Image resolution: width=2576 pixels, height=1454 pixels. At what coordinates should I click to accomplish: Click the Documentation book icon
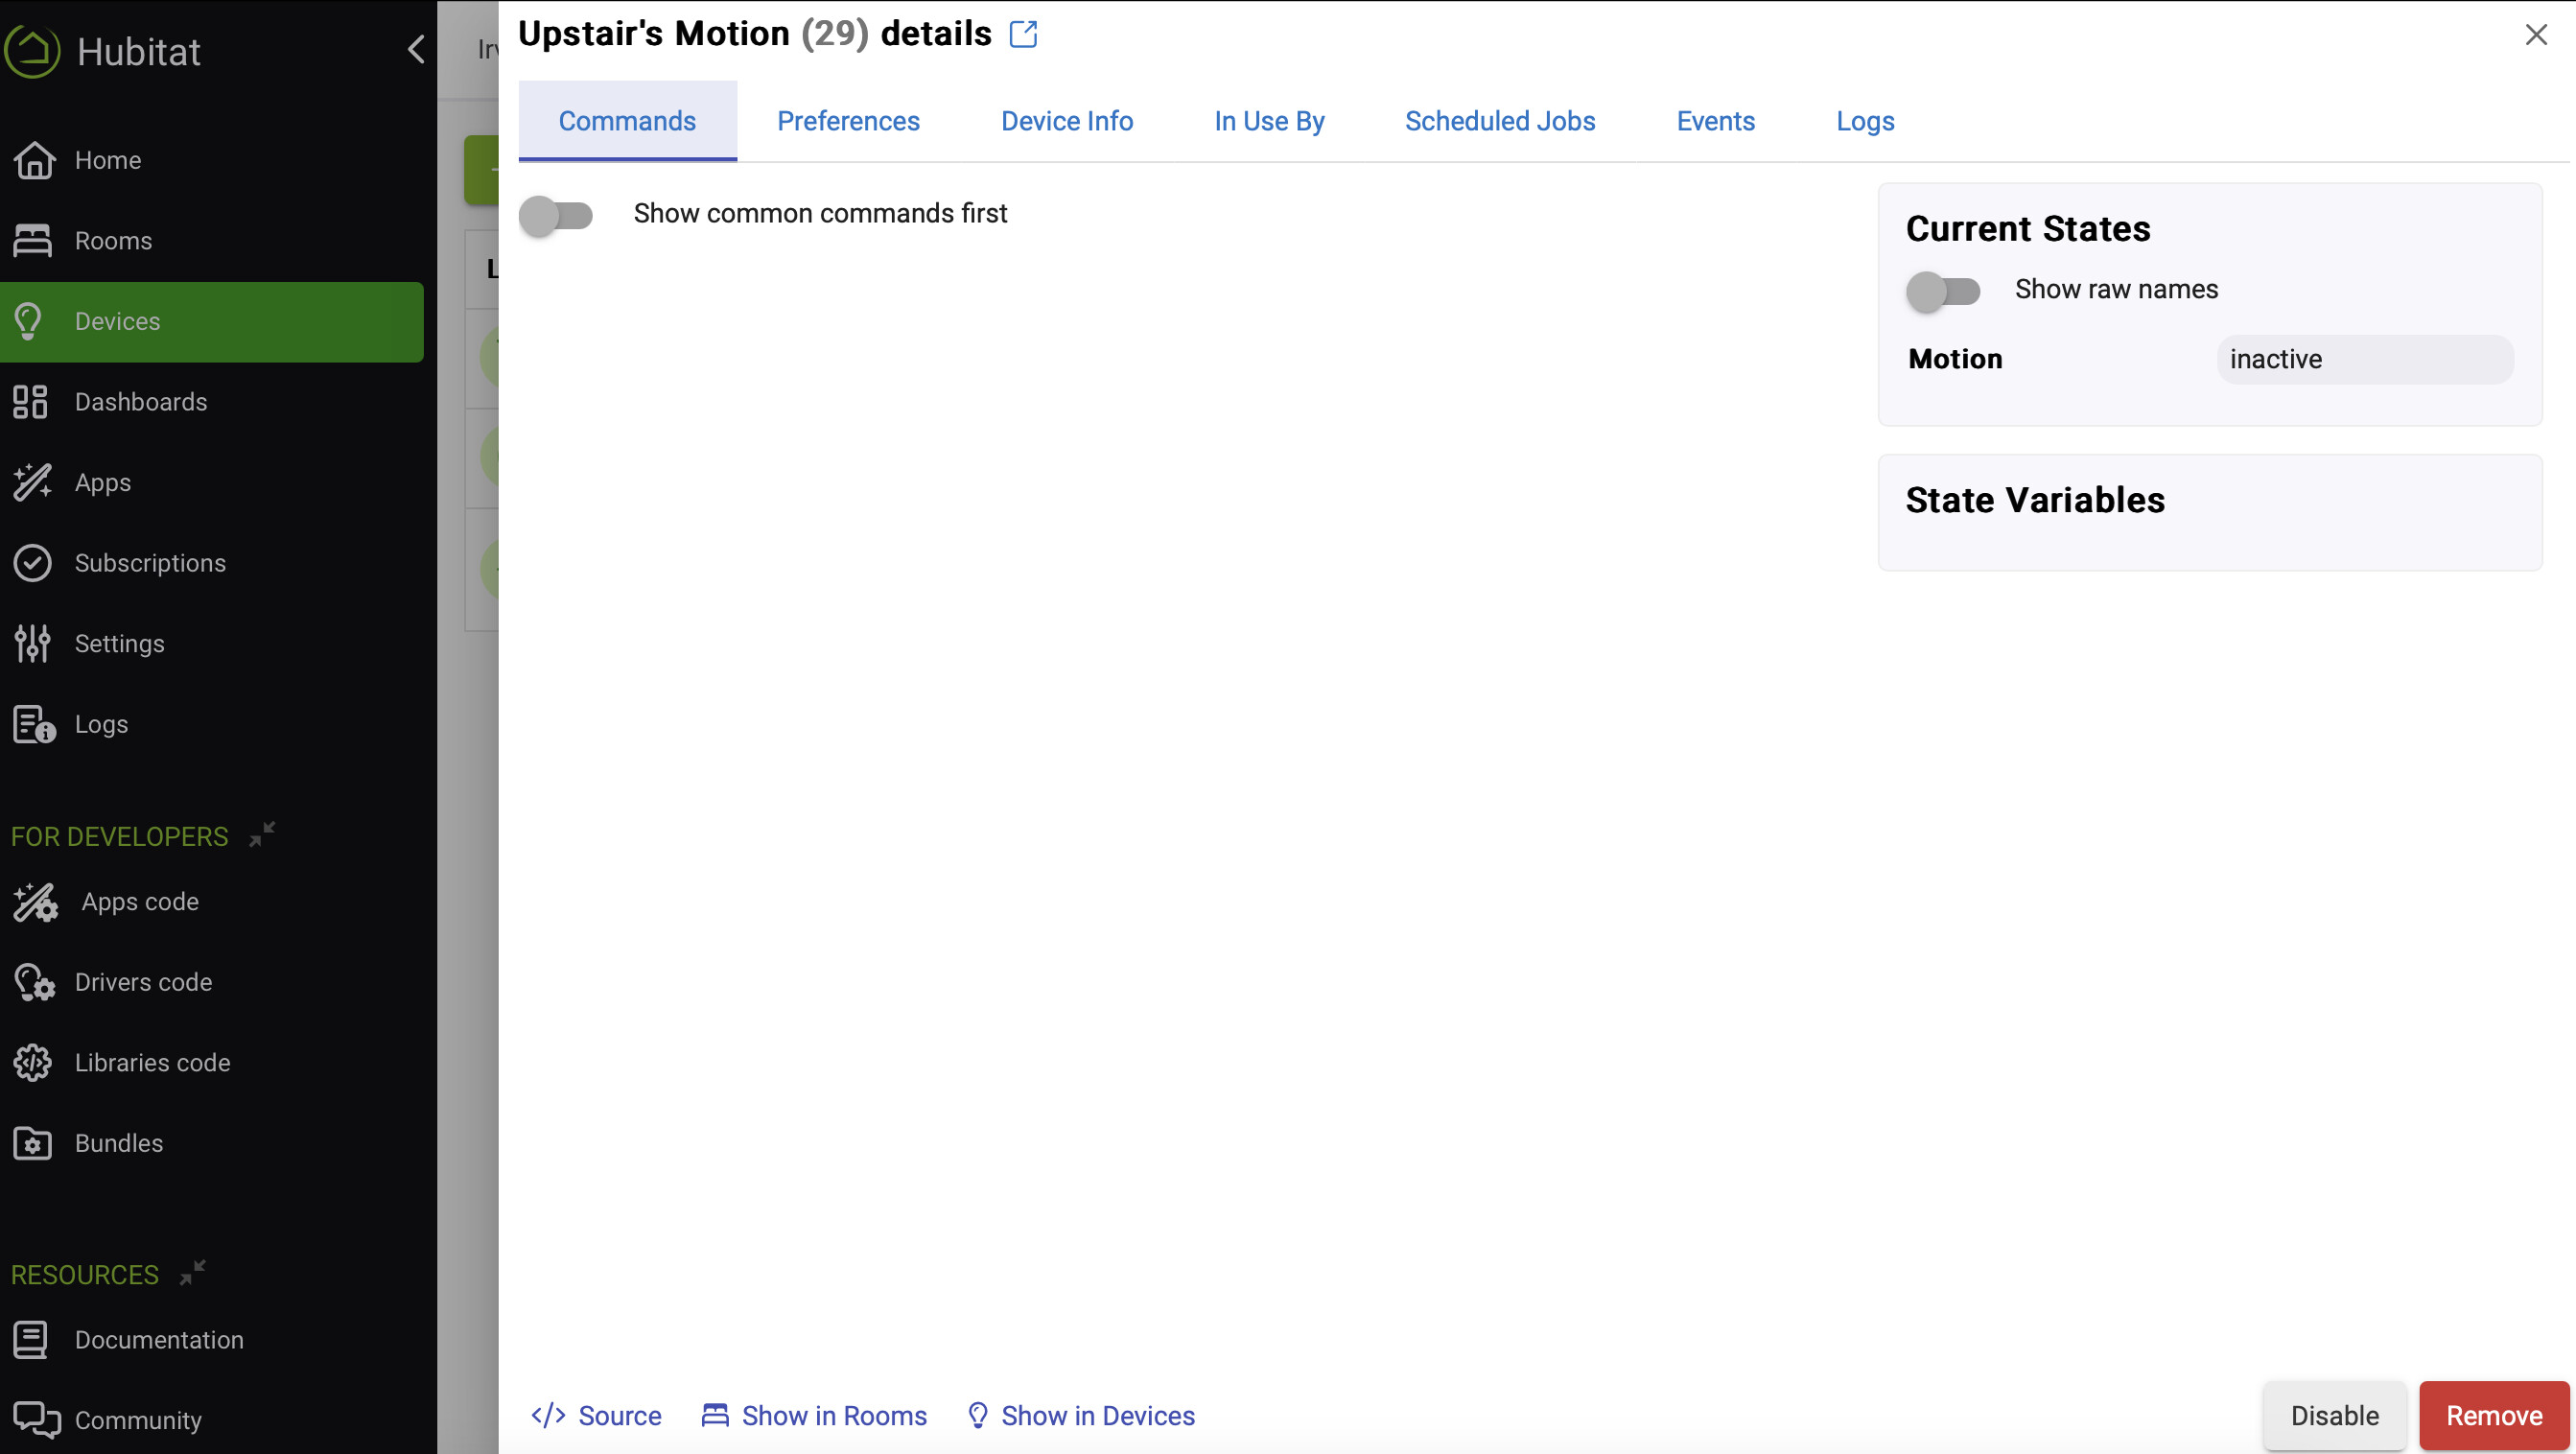(x=31, y=1340)
